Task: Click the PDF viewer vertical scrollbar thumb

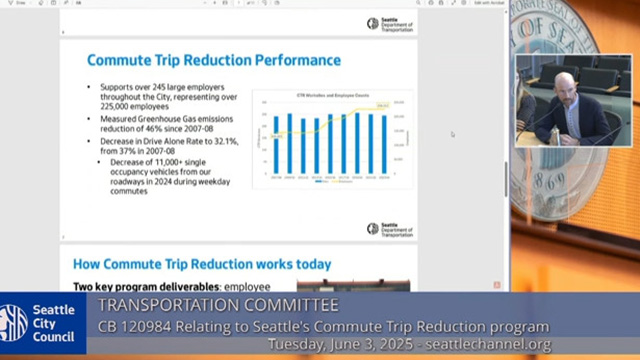Action: click(x=506, y=179)
